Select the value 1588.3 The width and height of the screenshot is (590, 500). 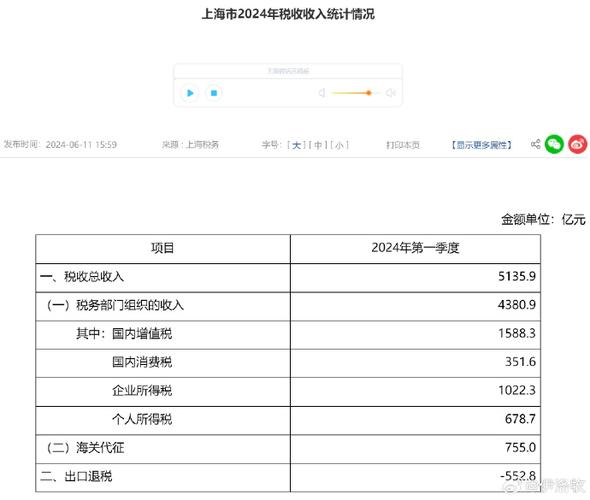tap(517, 333)
